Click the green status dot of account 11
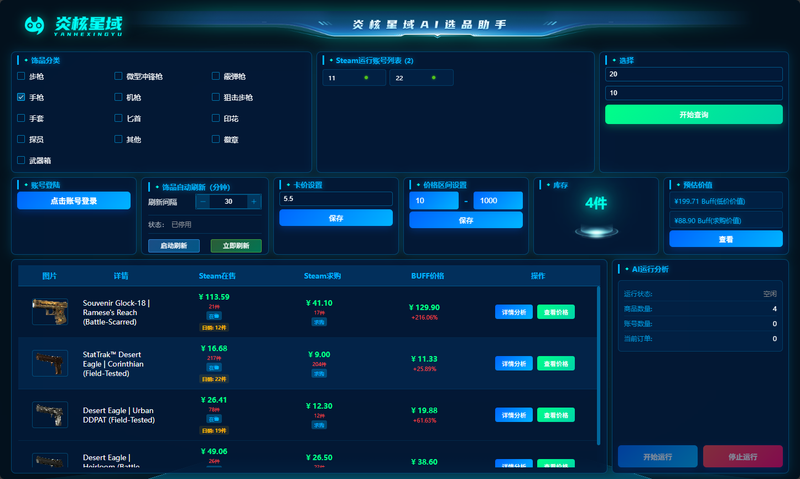Image resolution: width=800 pixels, height=479 pixels. (x=366, y=78)
